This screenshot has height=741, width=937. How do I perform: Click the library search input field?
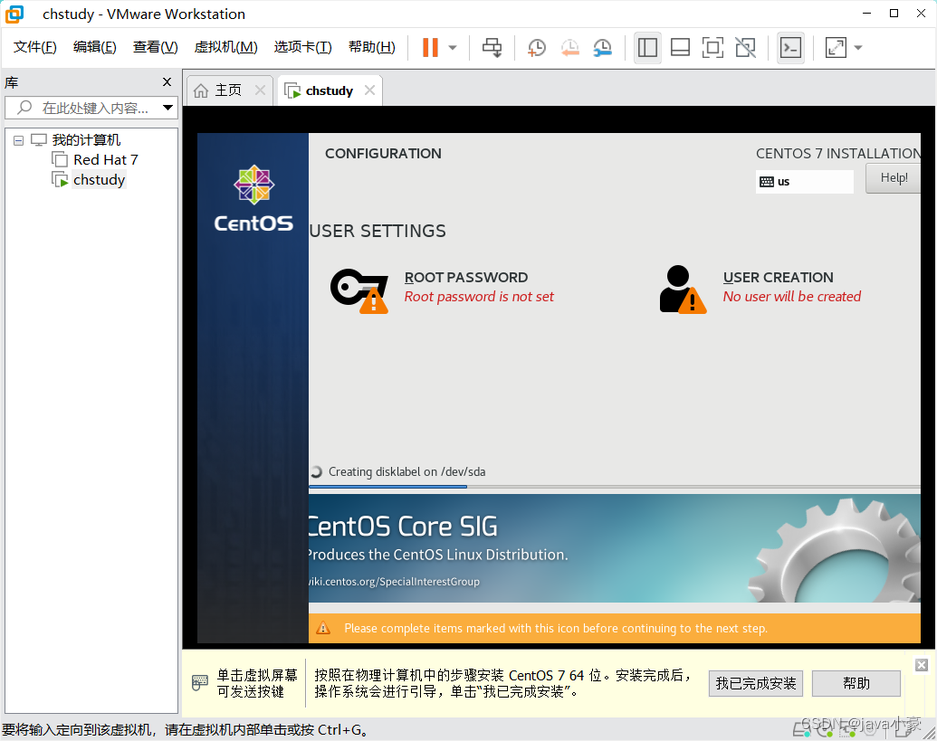click(90, 108)
